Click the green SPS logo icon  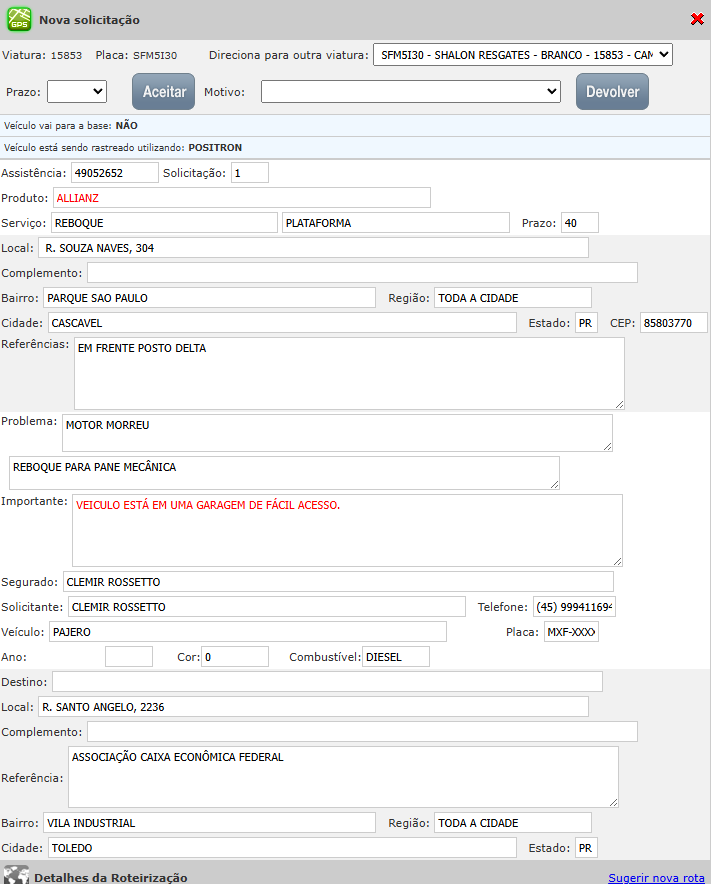click(x=19, y=19)
